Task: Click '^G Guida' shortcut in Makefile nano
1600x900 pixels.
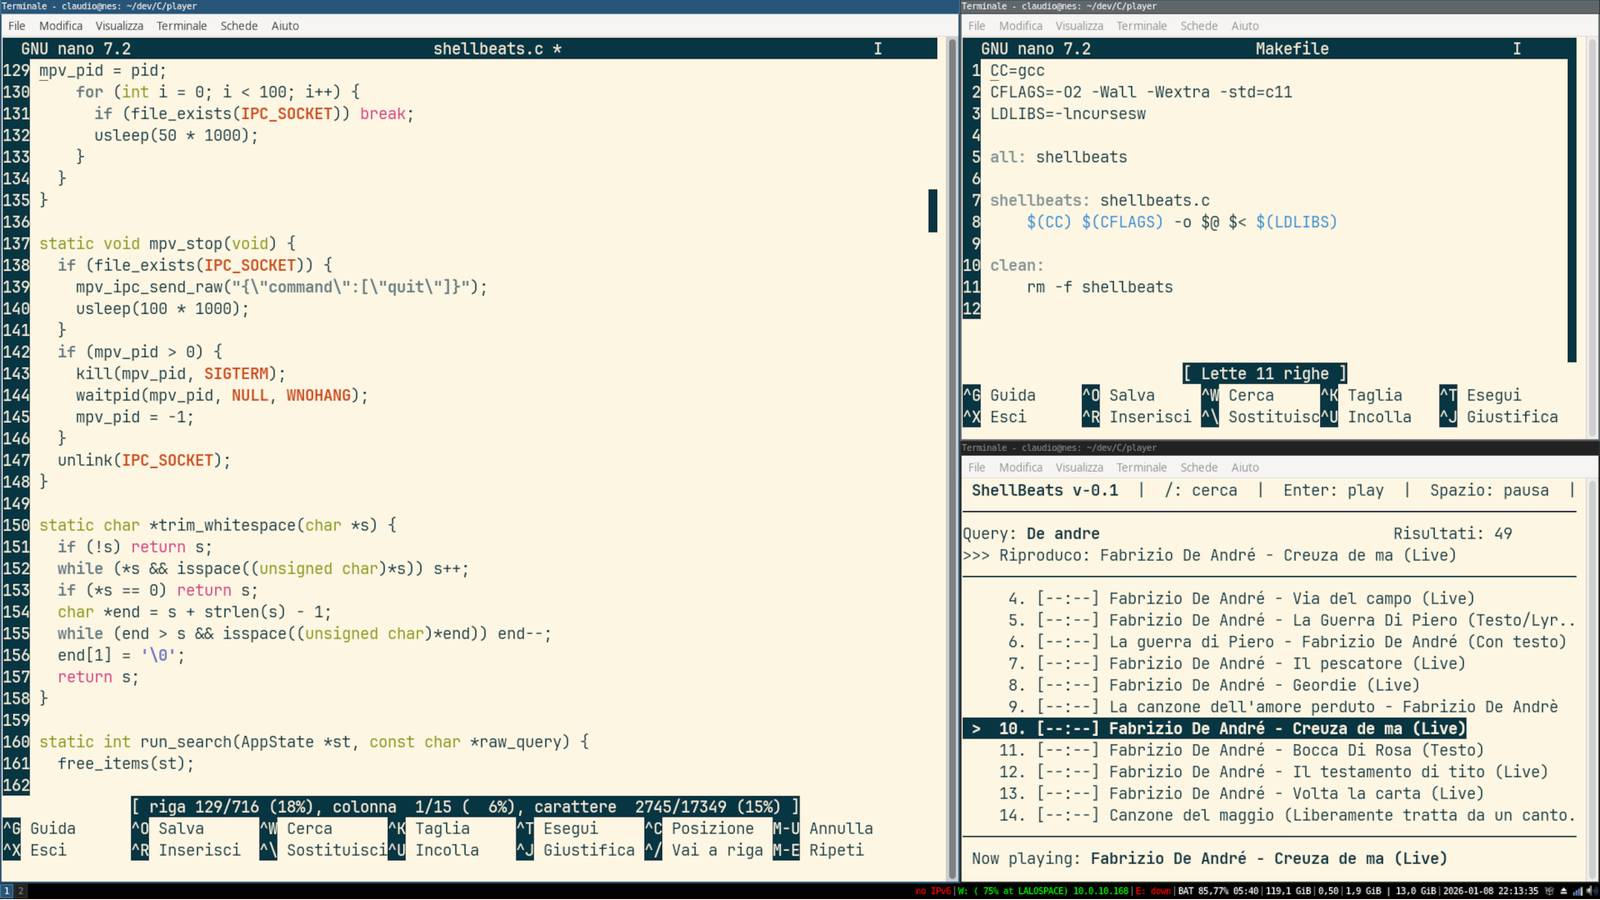Action: 999,396
